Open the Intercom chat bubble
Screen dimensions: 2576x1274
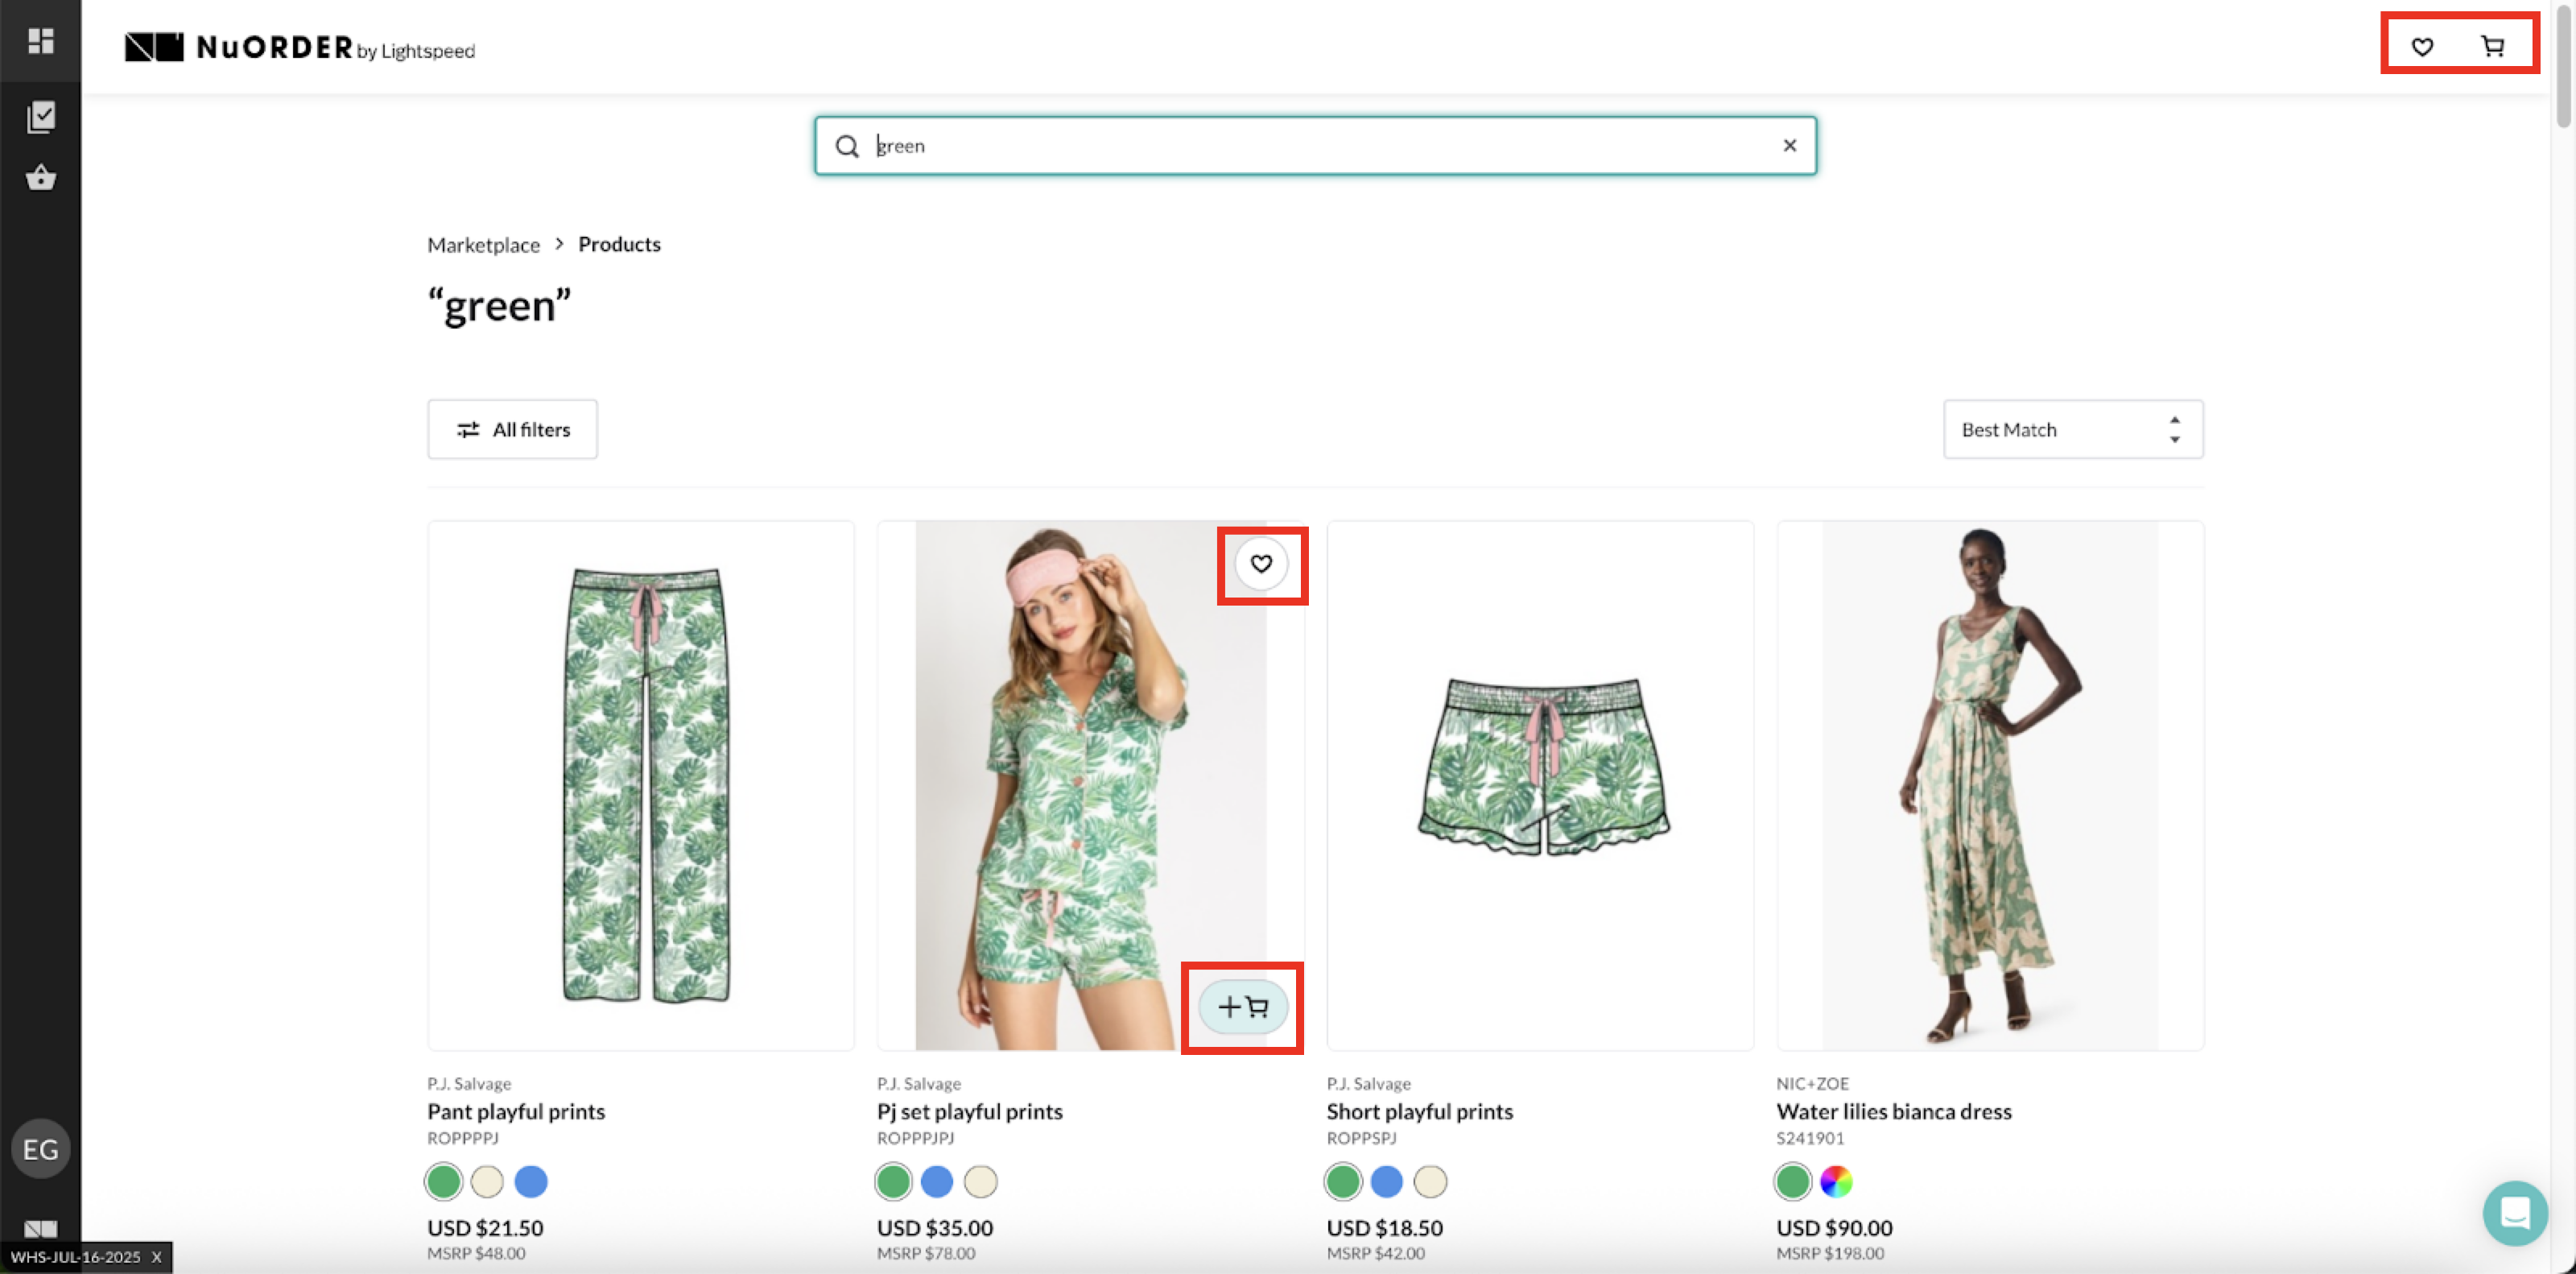point(2516,1213)
